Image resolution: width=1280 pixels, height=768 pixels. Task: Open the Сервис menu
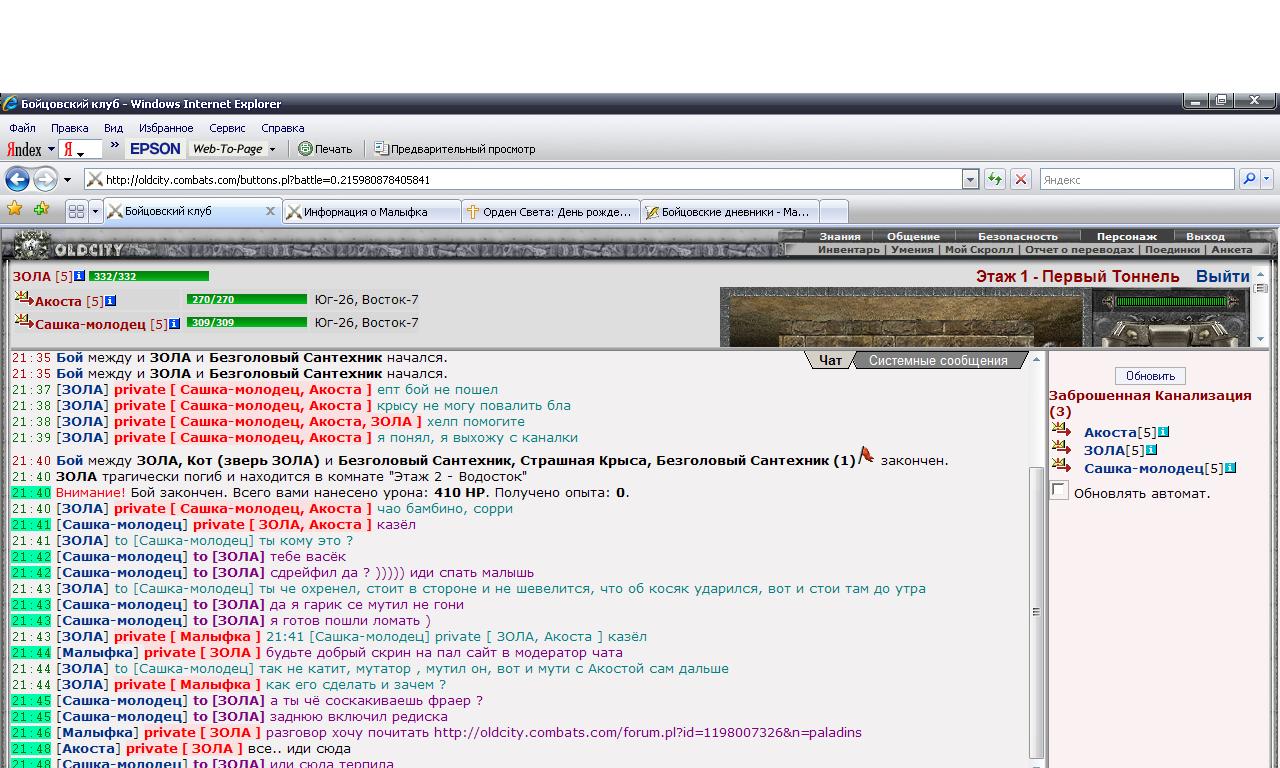[227, 128]
